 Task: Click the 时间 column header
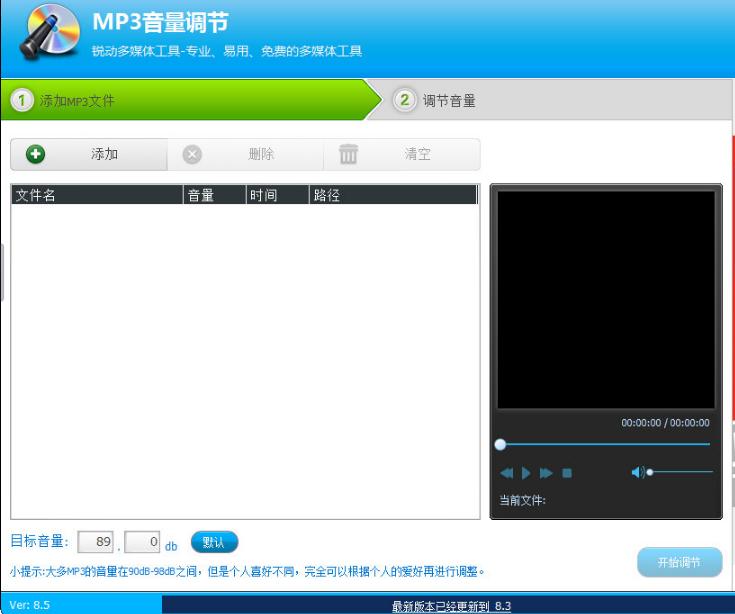pos(278,195)
